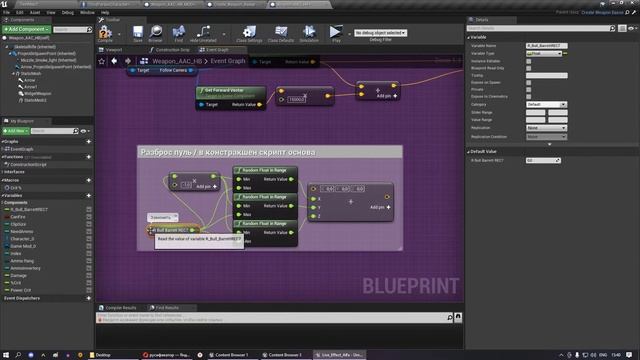The image size is (640, 360).
Task: Open Windows Start menu
Action: (6, 355)
